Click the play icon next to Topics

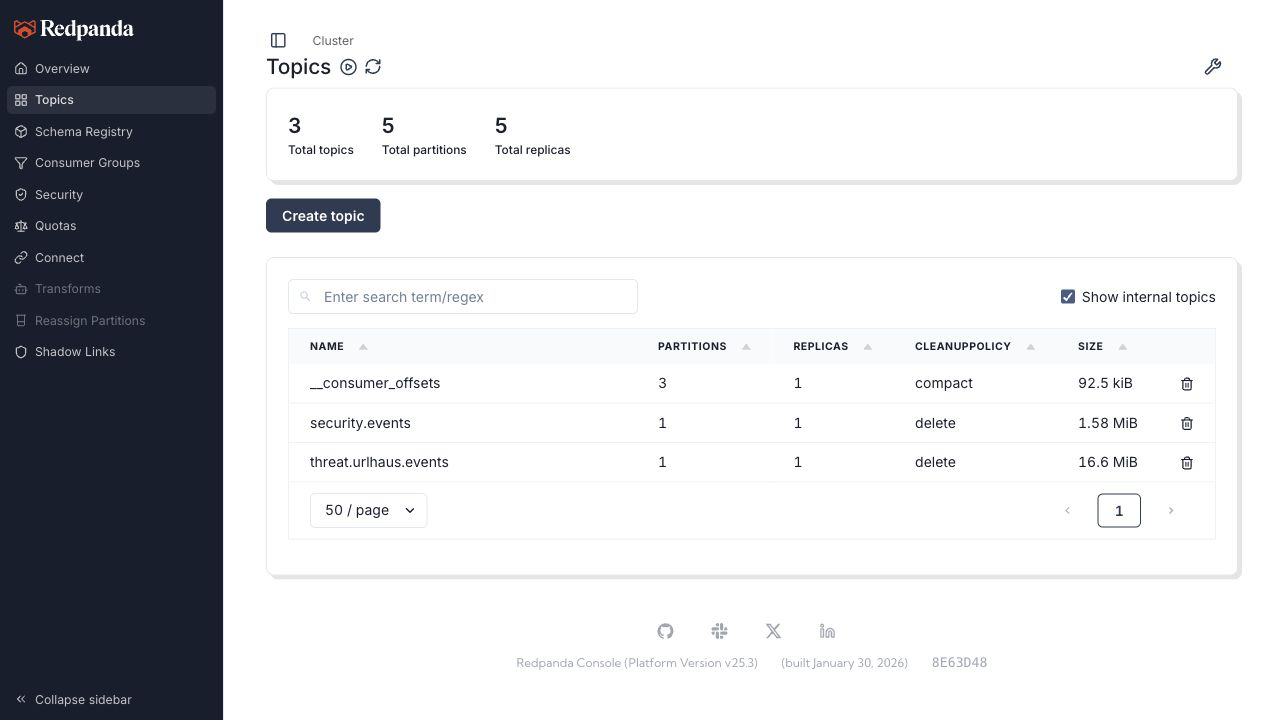pyautogui.click(x=348, y=67)
